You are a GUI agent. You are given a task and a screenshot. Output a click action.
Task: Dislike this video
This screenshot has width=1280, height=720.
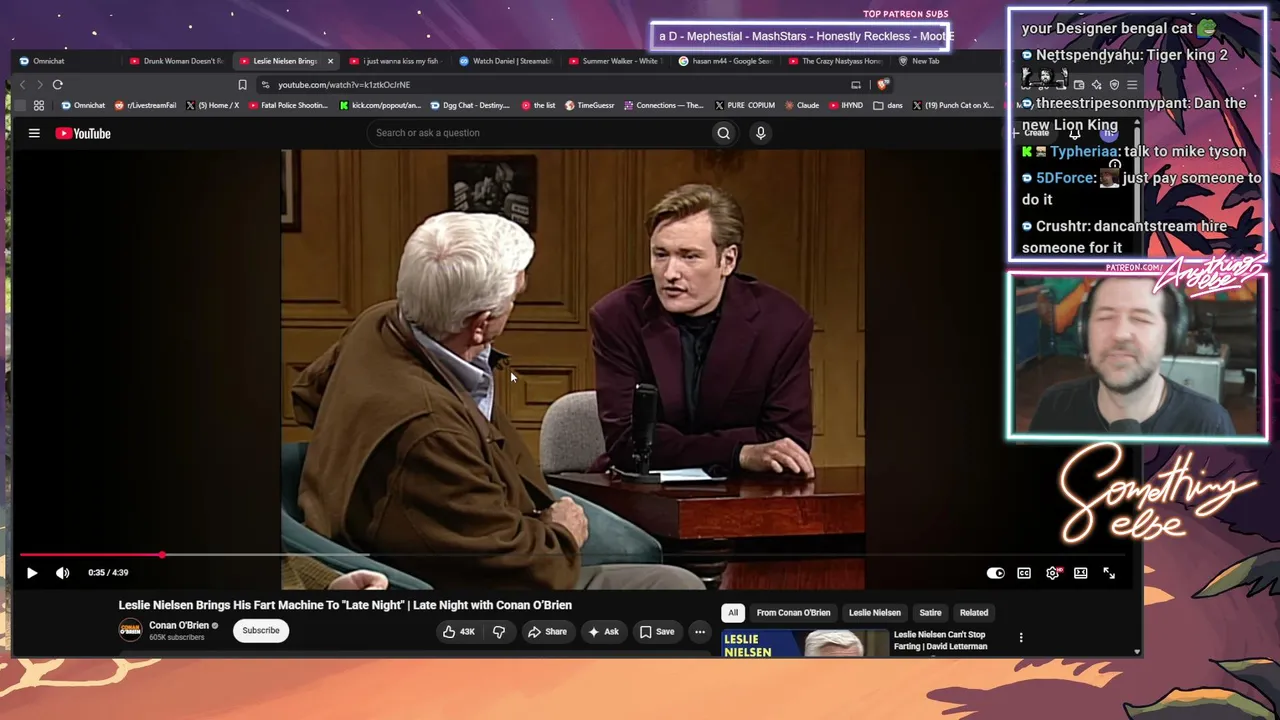(499, 632)
